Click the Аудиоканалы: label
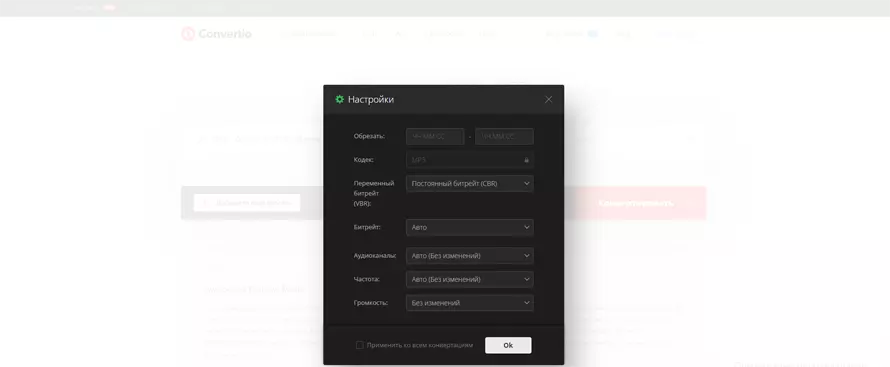The height and width of the screenshot is (367, 890). 375,255
